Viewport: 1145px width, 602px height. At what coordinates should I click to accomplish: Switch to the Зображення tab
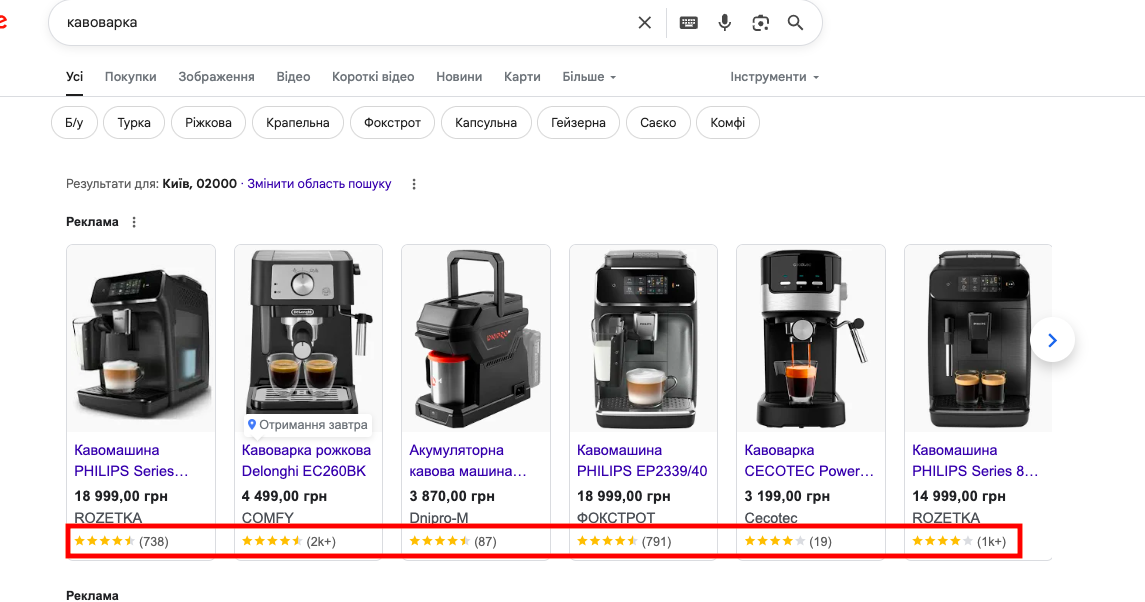point(216,77)
